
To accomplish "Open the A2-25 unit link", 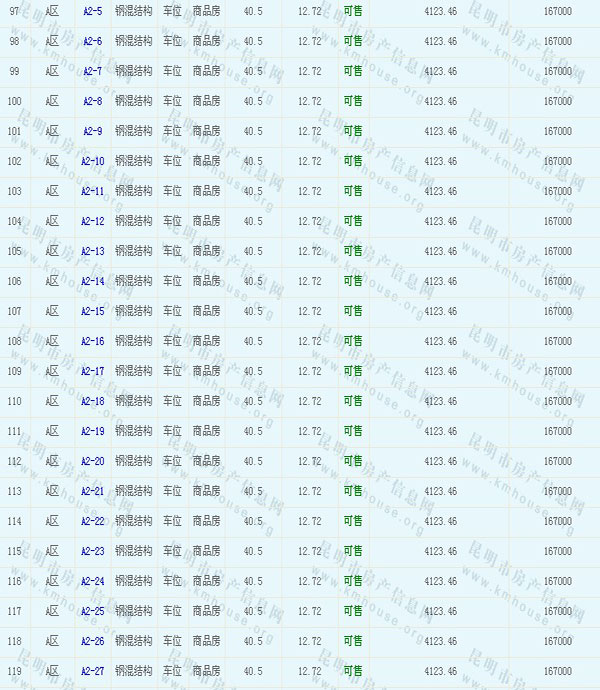I will tap(92, 611).
